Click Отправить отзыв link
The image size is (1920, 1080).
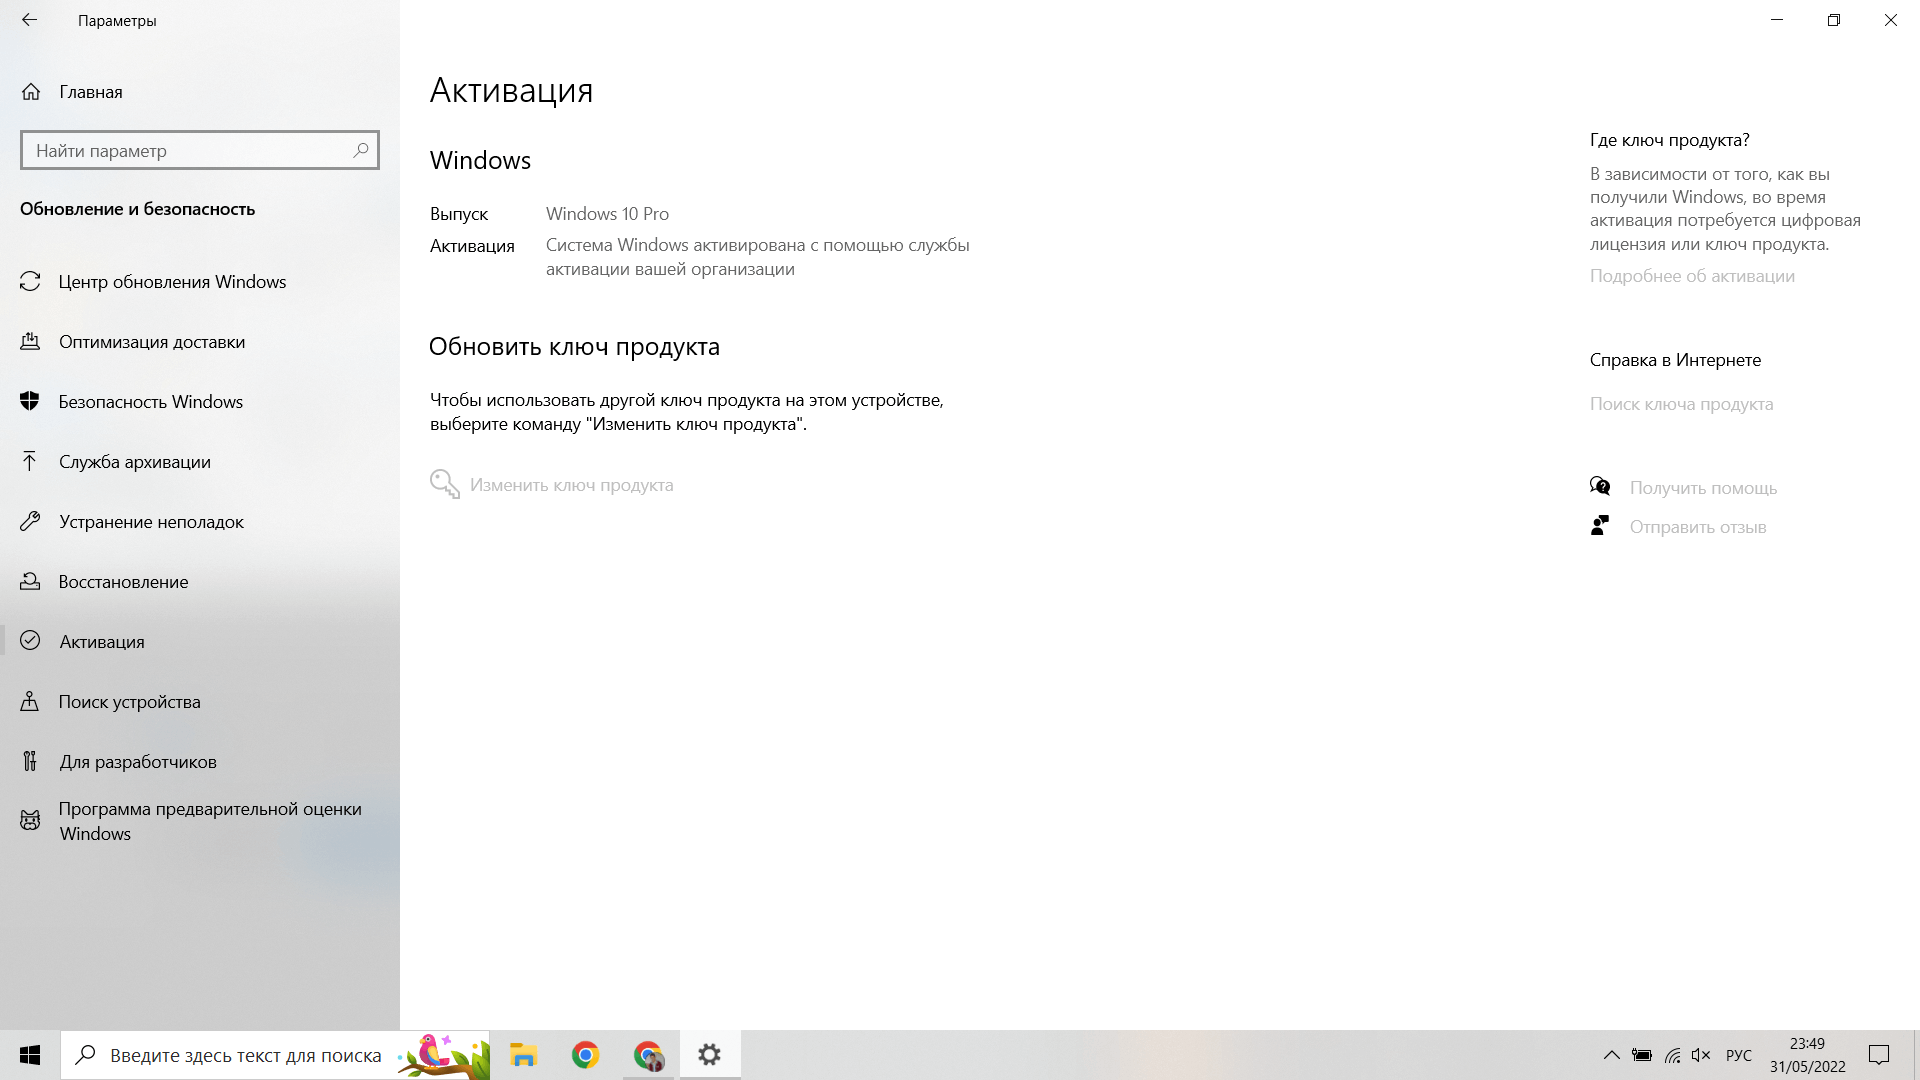[1698, 527]
